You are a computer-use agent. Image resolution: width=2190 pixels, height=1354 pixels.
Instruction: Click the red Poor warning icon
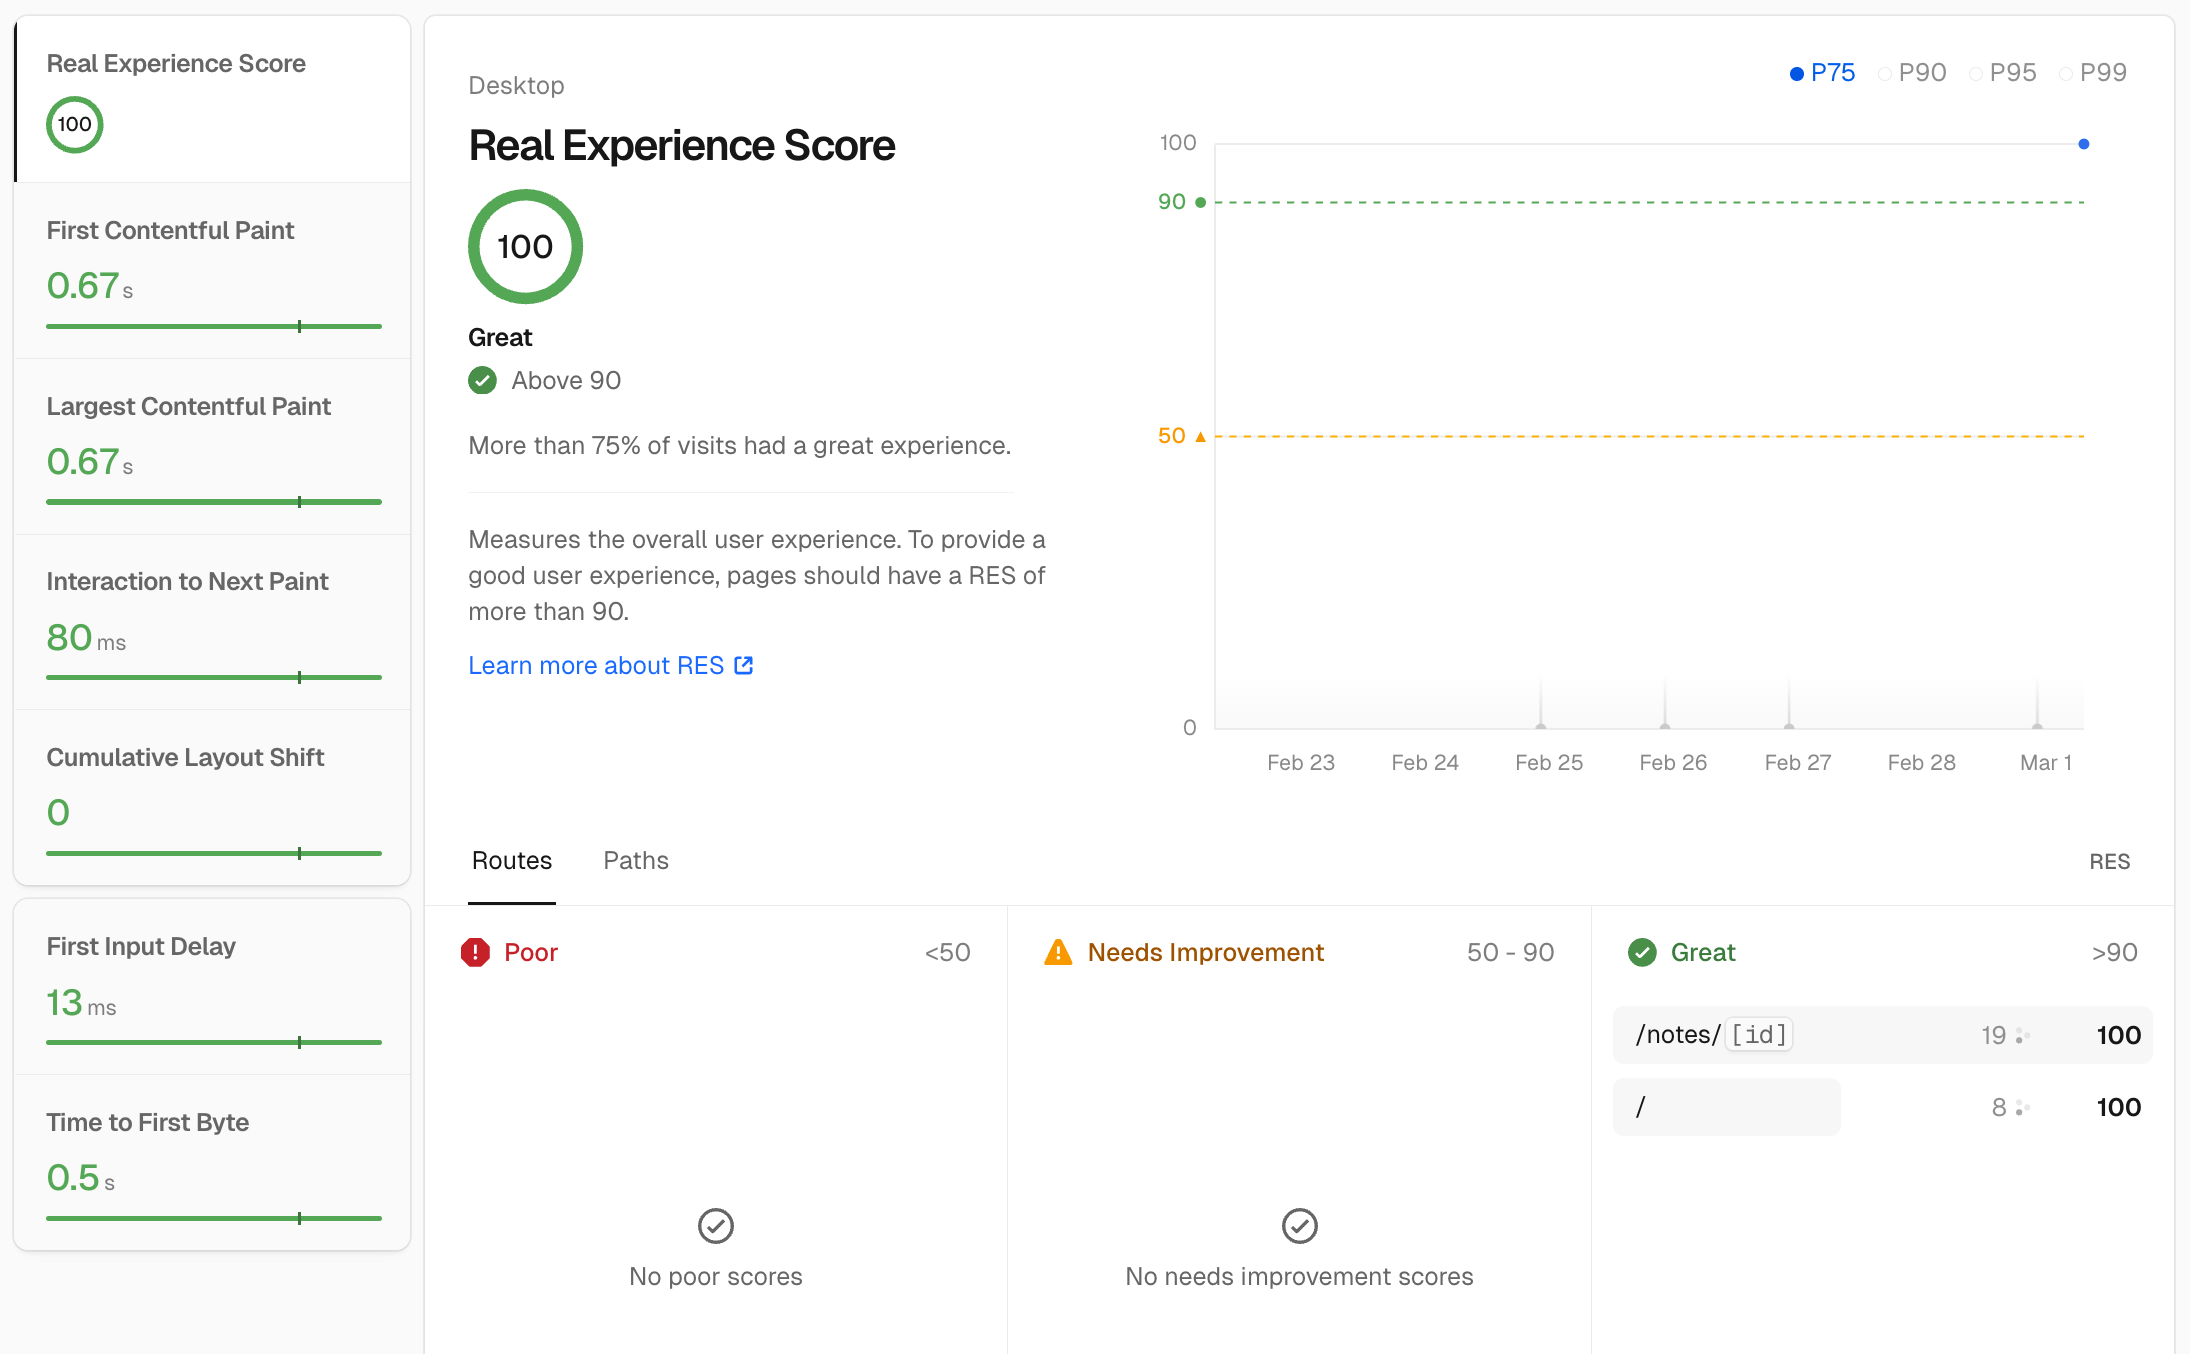point(475,952)
